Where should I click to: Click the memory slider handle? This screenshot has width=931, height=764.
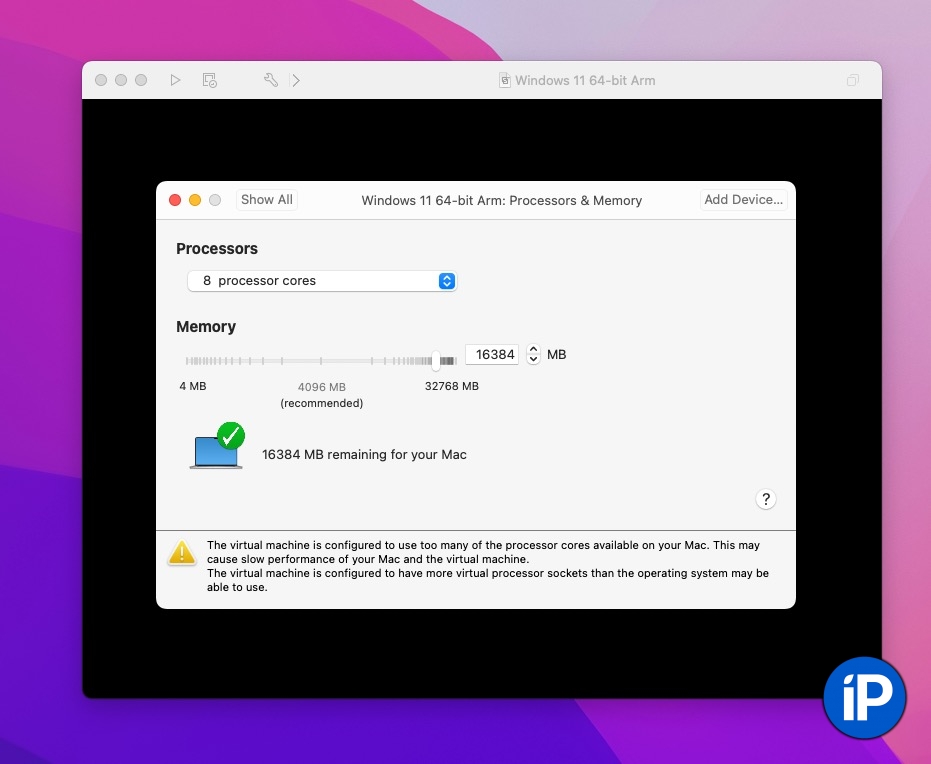click(436, 360)
